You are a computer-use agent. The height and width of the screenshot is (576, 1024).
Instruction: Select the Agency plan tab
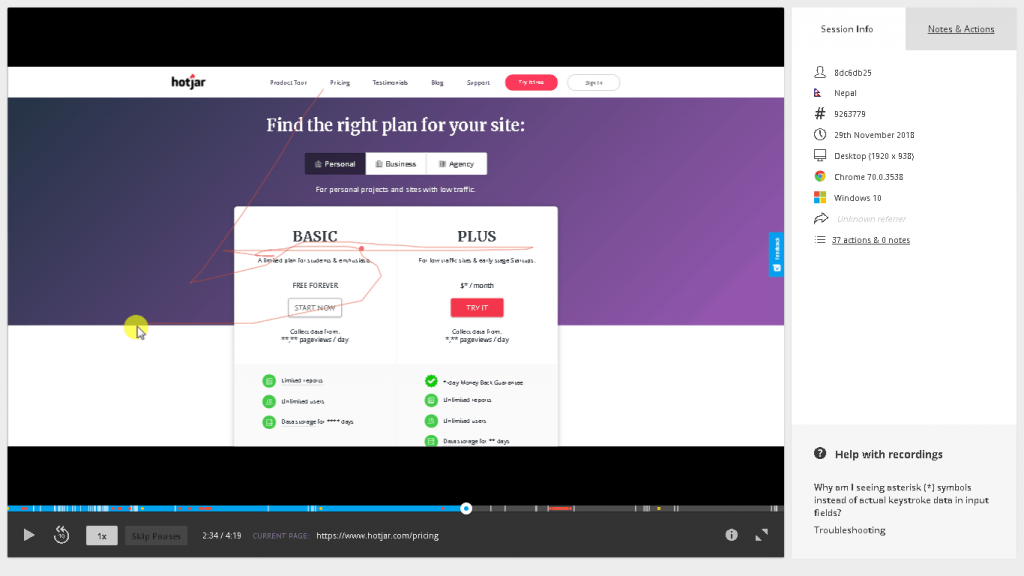[456, 163]
